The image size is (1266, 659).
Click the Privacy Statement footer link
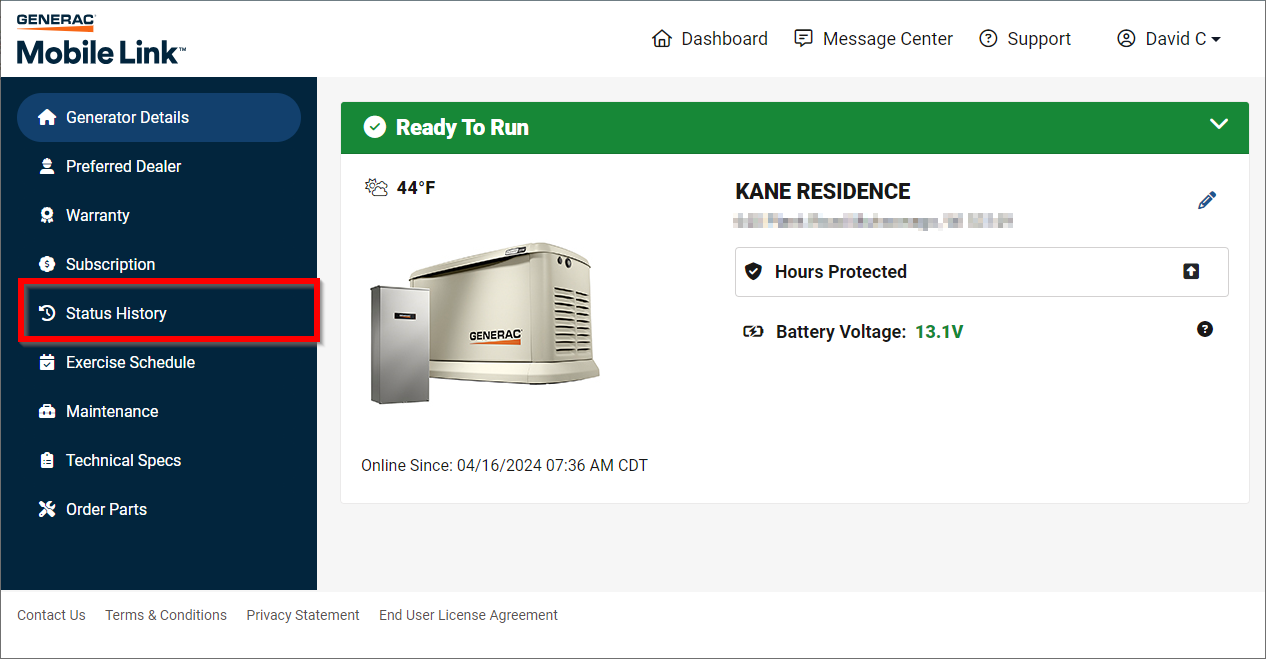[x=303, y=615]
